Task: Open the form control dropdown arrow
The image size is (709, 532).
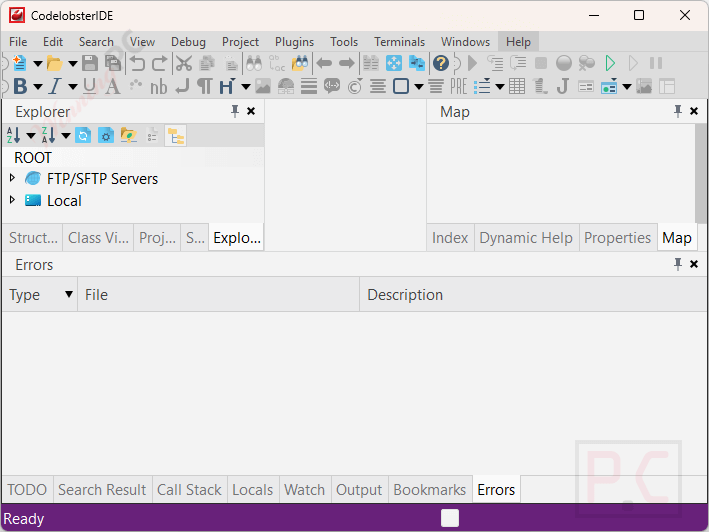Action: point(627,86)
